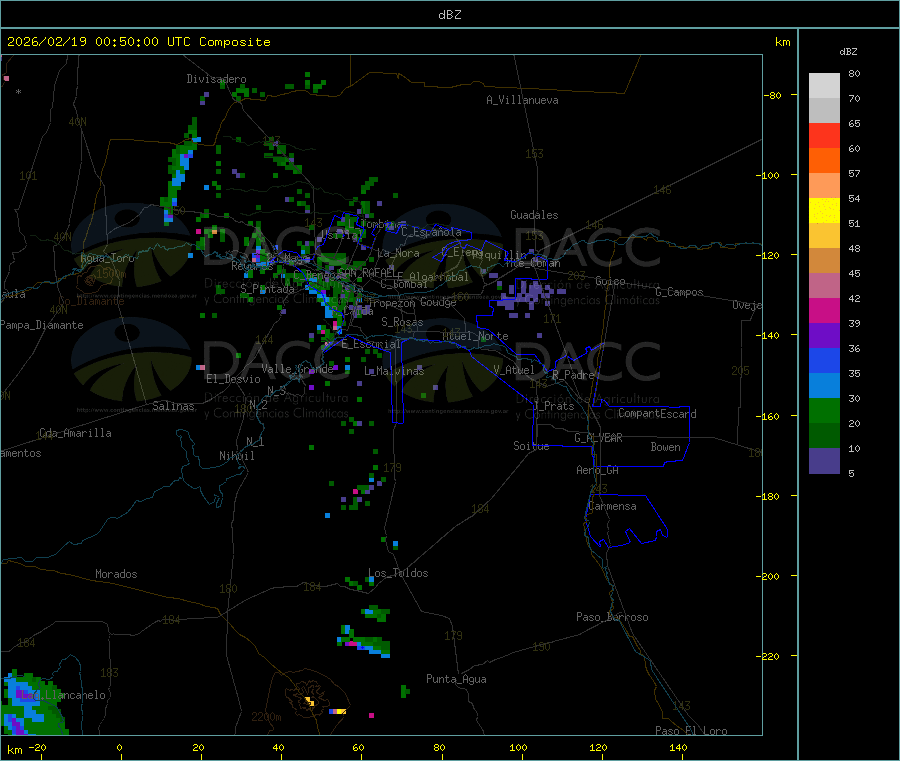Click the 'Bowen' location label

[x=666, y=447]
